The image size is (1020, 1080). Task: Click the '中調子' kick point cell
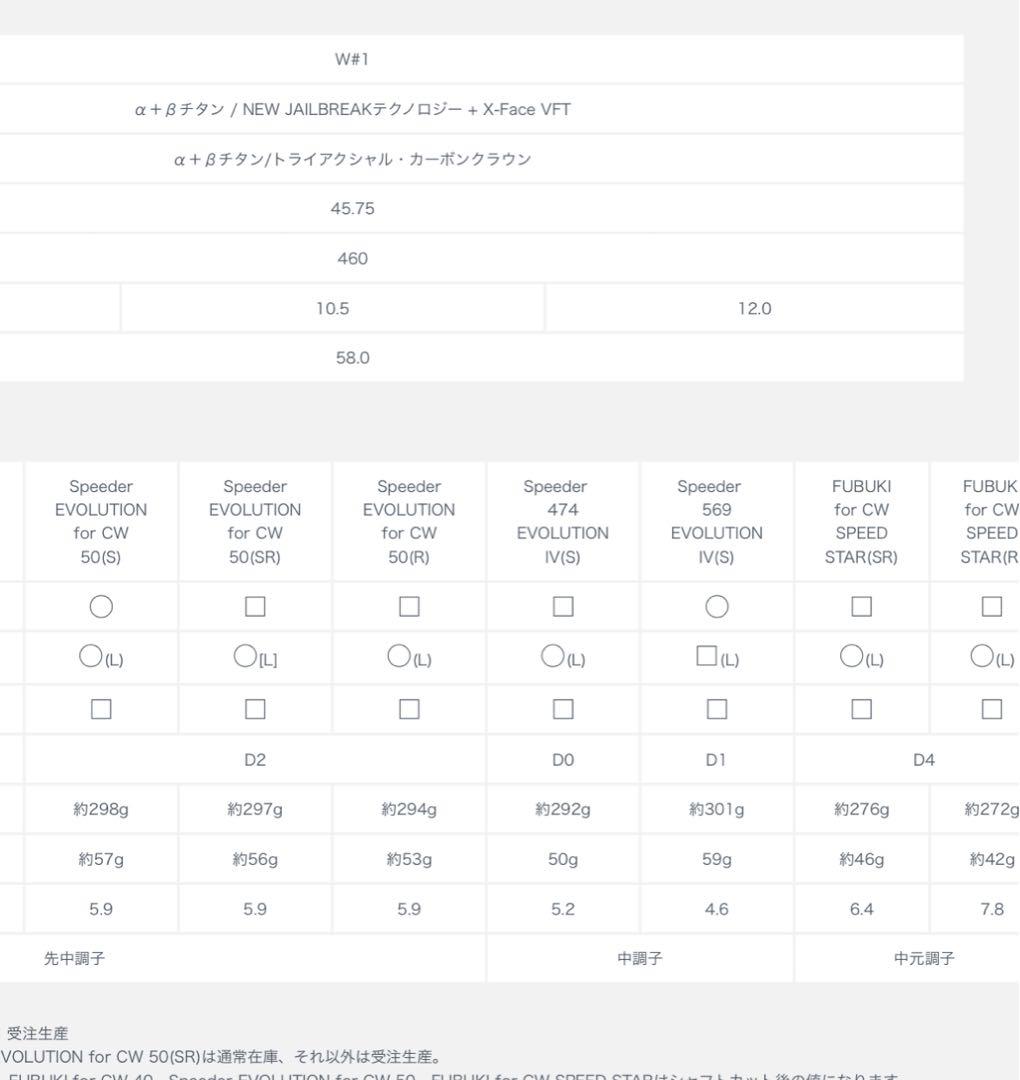[x=640, y=959]
